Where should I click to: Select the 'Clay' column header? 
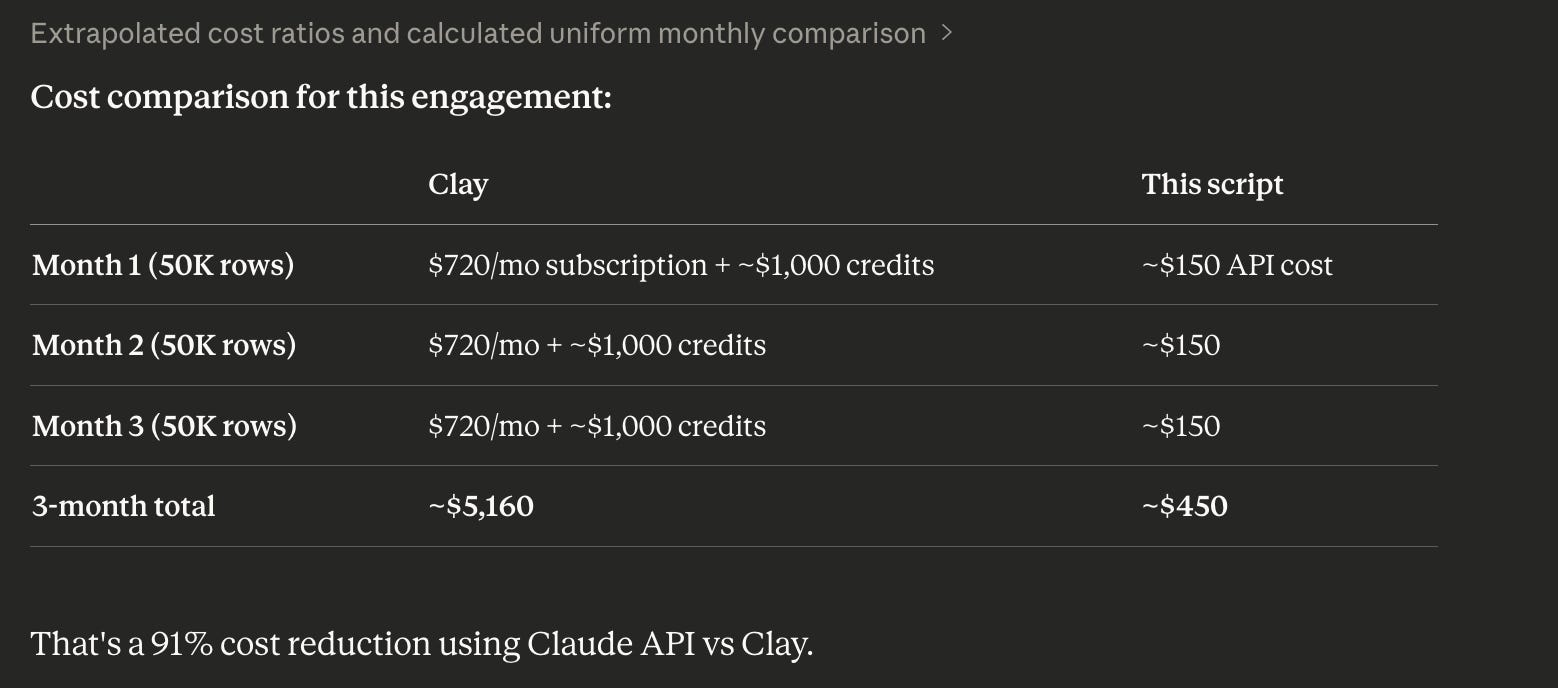coord(458,184)
